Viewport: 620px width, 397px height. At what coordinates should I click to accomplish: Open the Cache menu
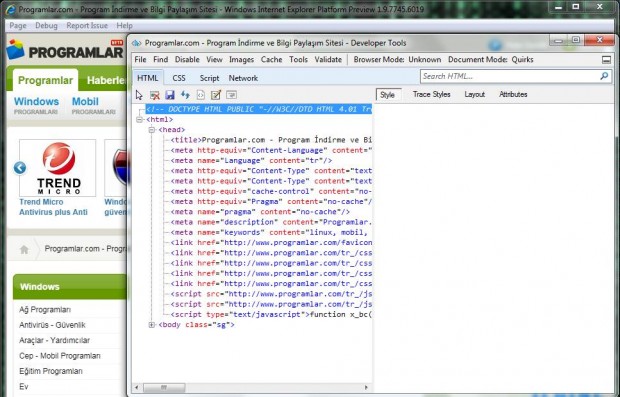pyautogui.click(x=272, y=60)
